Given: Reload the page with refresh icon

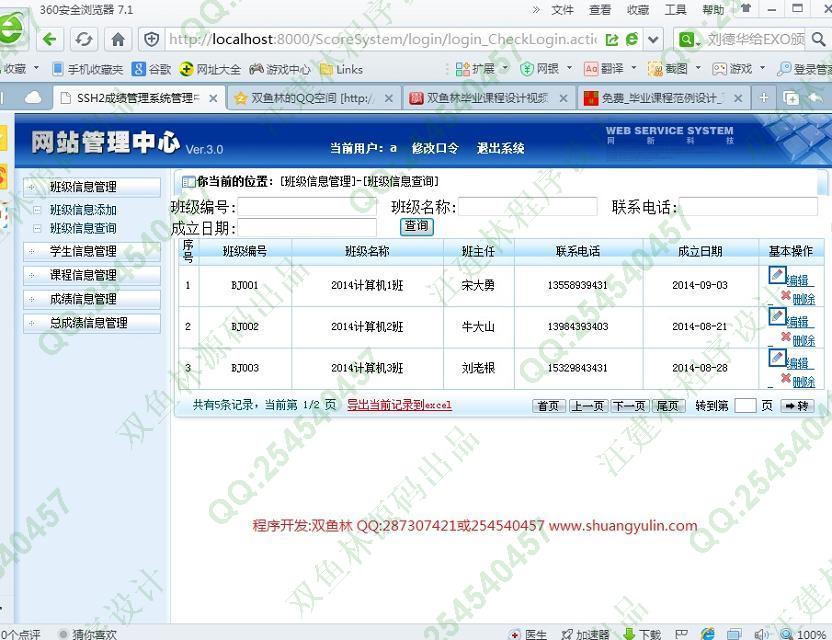Looking at the screenshot, I should [84, 39].
